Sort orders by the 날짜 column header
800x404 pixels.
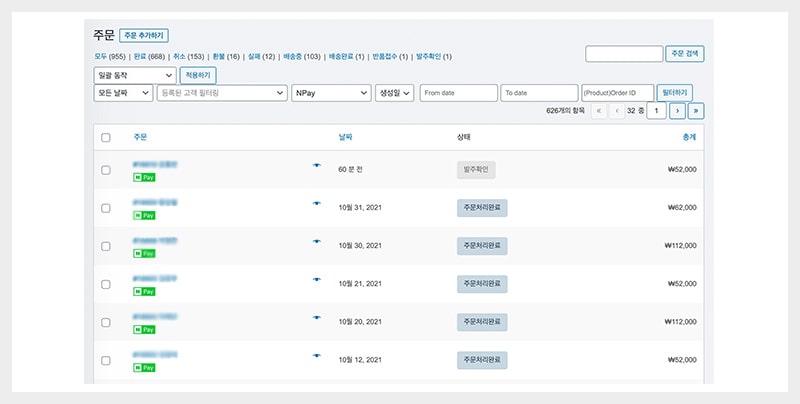pos(346,137)
